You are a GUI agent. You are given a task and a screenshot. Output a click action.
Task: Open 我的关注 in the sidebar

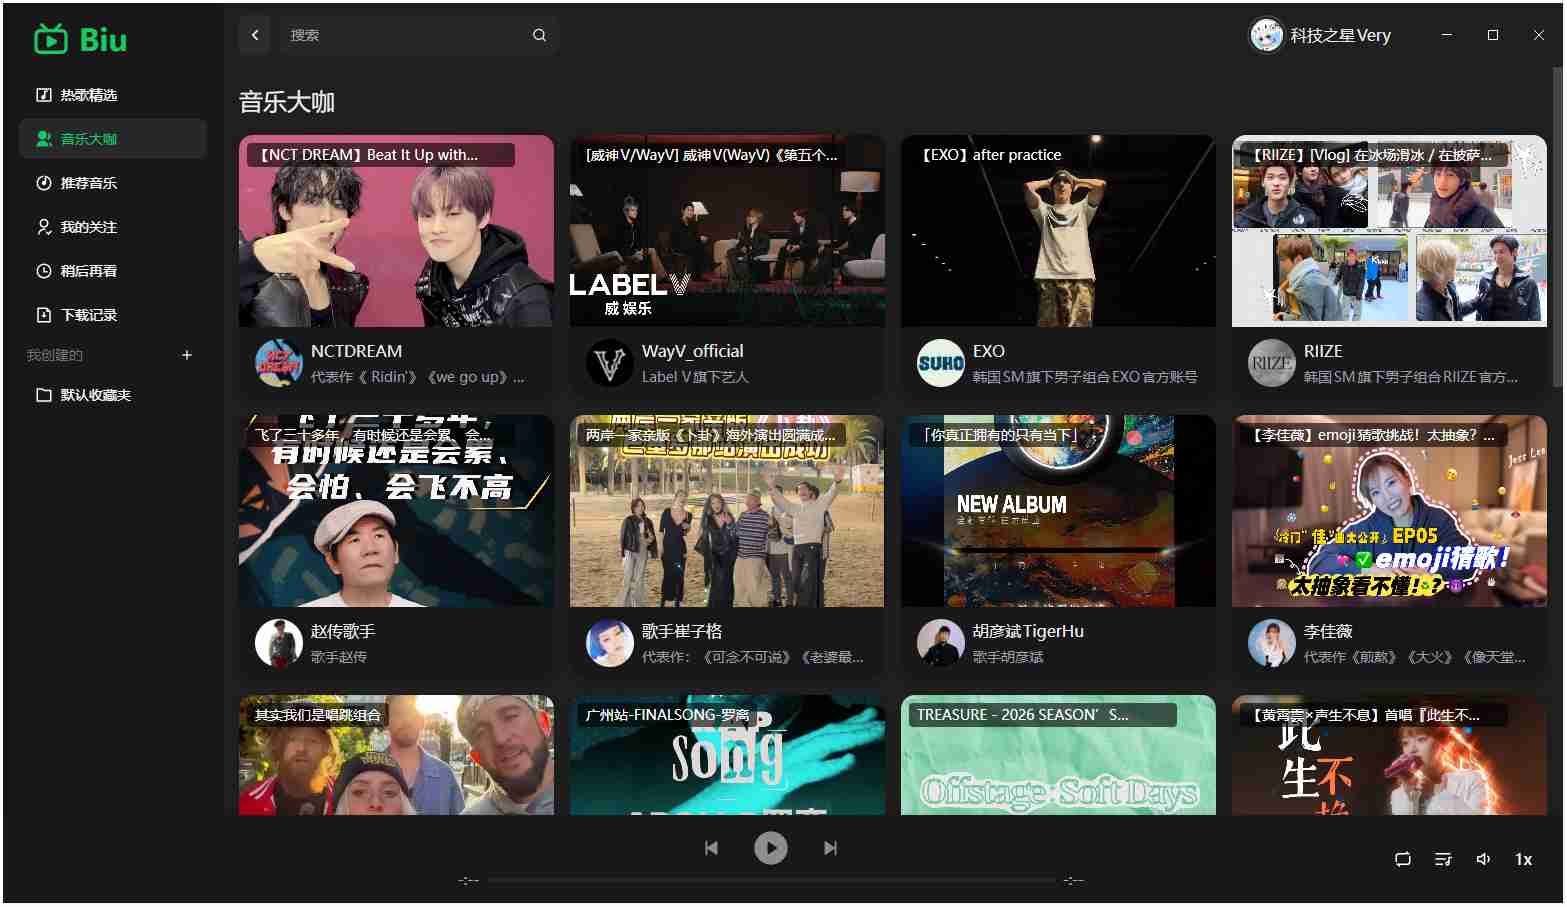pos(89,227)
